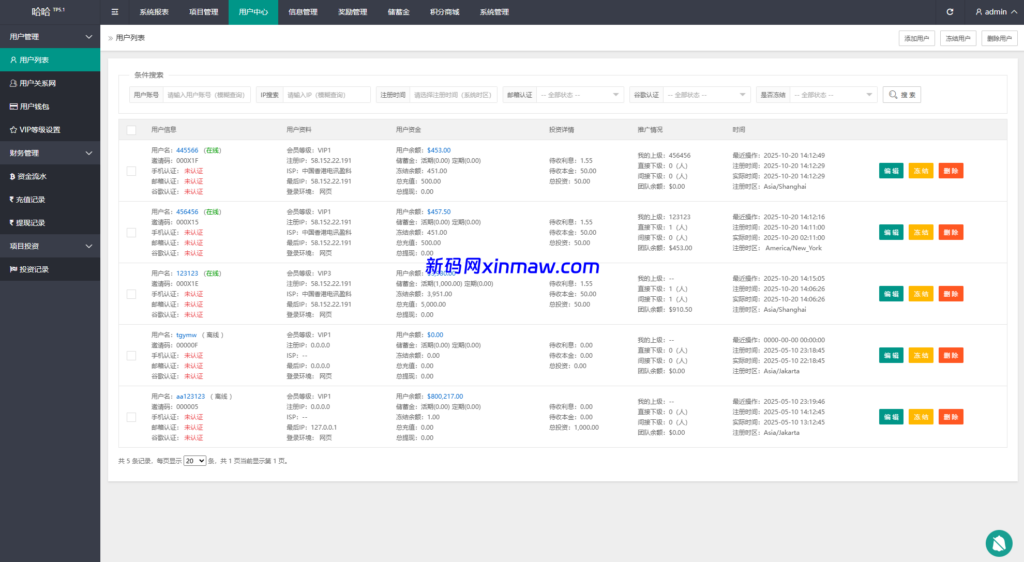Click green 编辑 button for user 456456

[891, 232]
